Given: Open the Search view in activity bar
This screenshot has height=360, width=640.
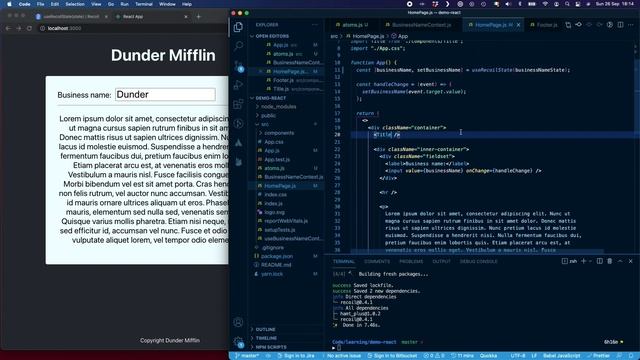Looking at the screenshot, I should [238, 45].
